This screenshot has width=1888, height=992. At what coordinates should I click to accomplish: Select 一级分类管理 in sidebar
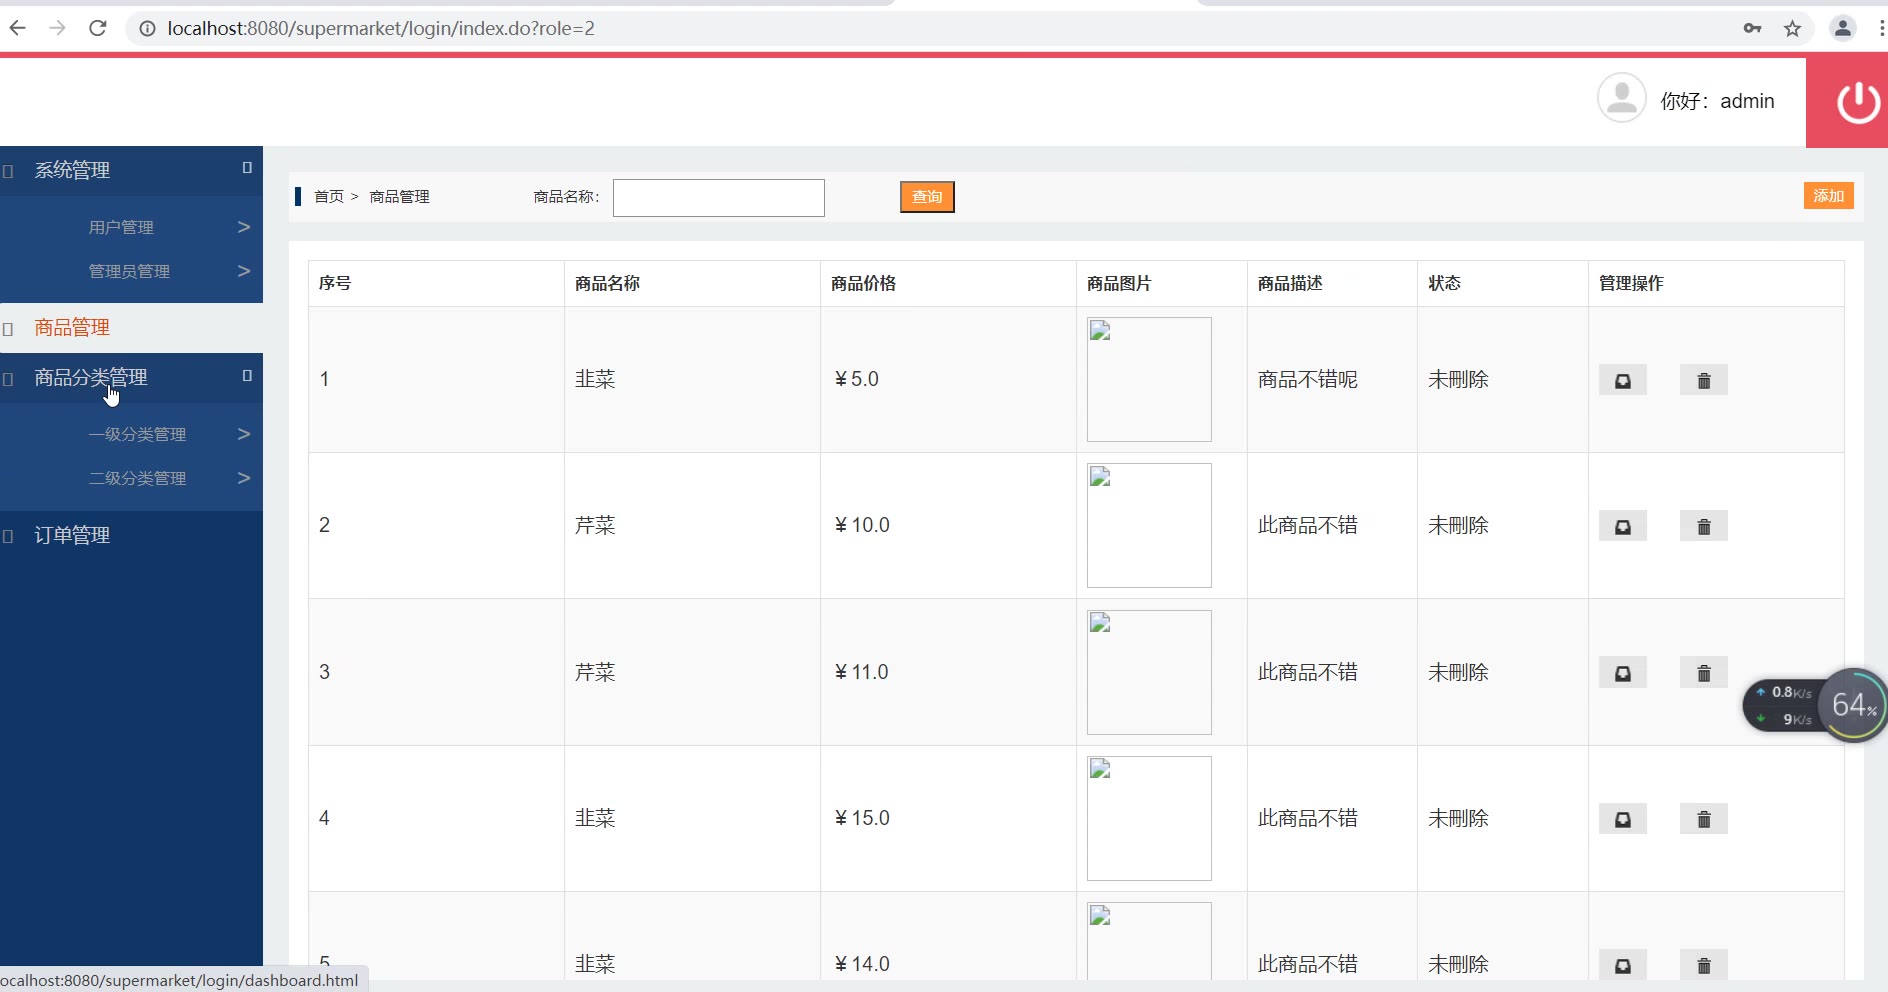point(138,434)
